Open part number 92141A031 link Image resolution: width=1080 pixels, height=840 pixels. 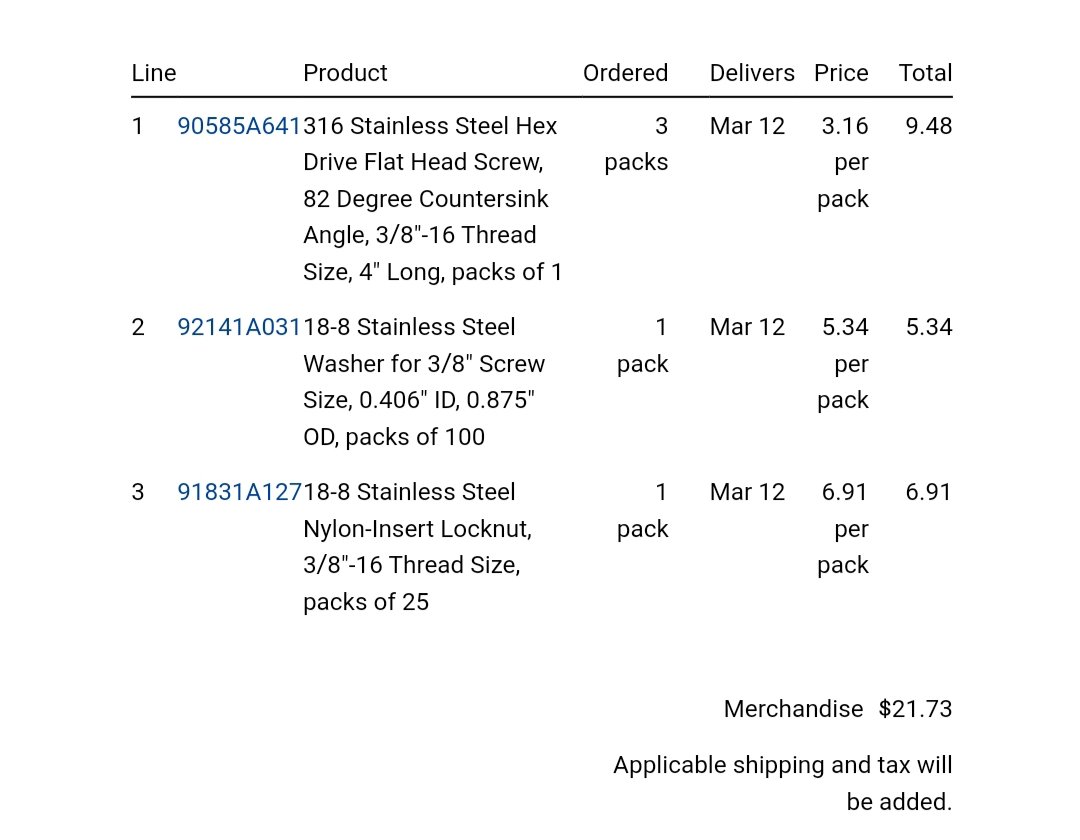(x=239, y=327)
